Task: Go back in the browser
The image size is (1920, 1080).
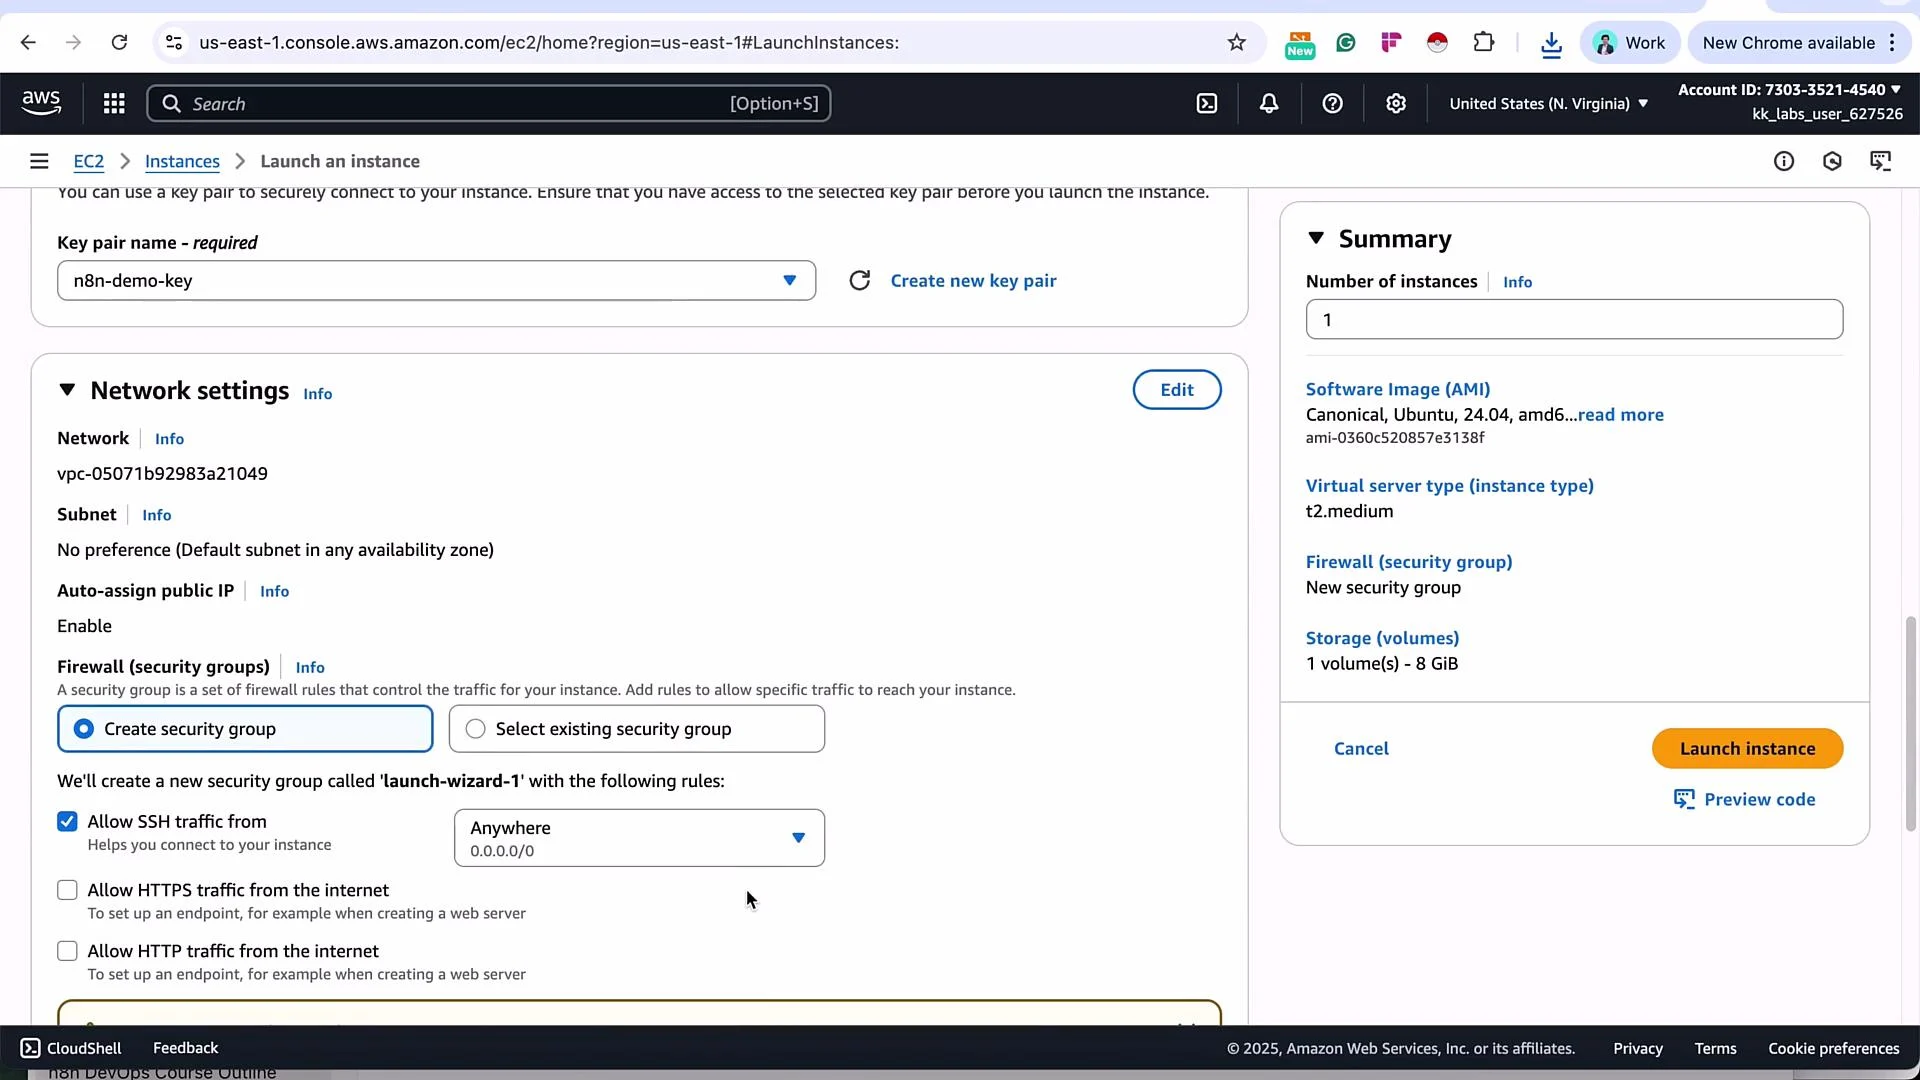Action: pos(28,42)
